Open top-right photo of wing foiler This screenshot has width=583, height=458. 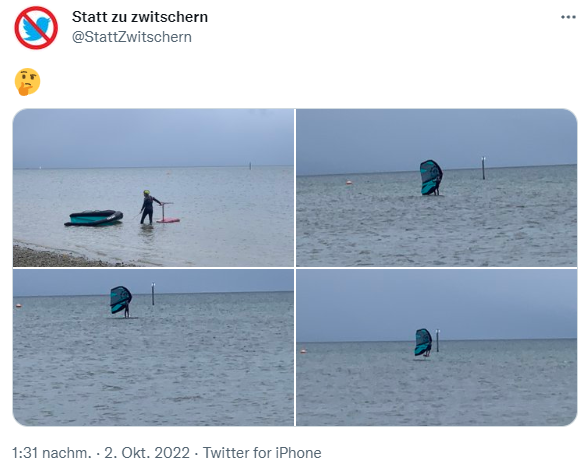pos(437,188)
